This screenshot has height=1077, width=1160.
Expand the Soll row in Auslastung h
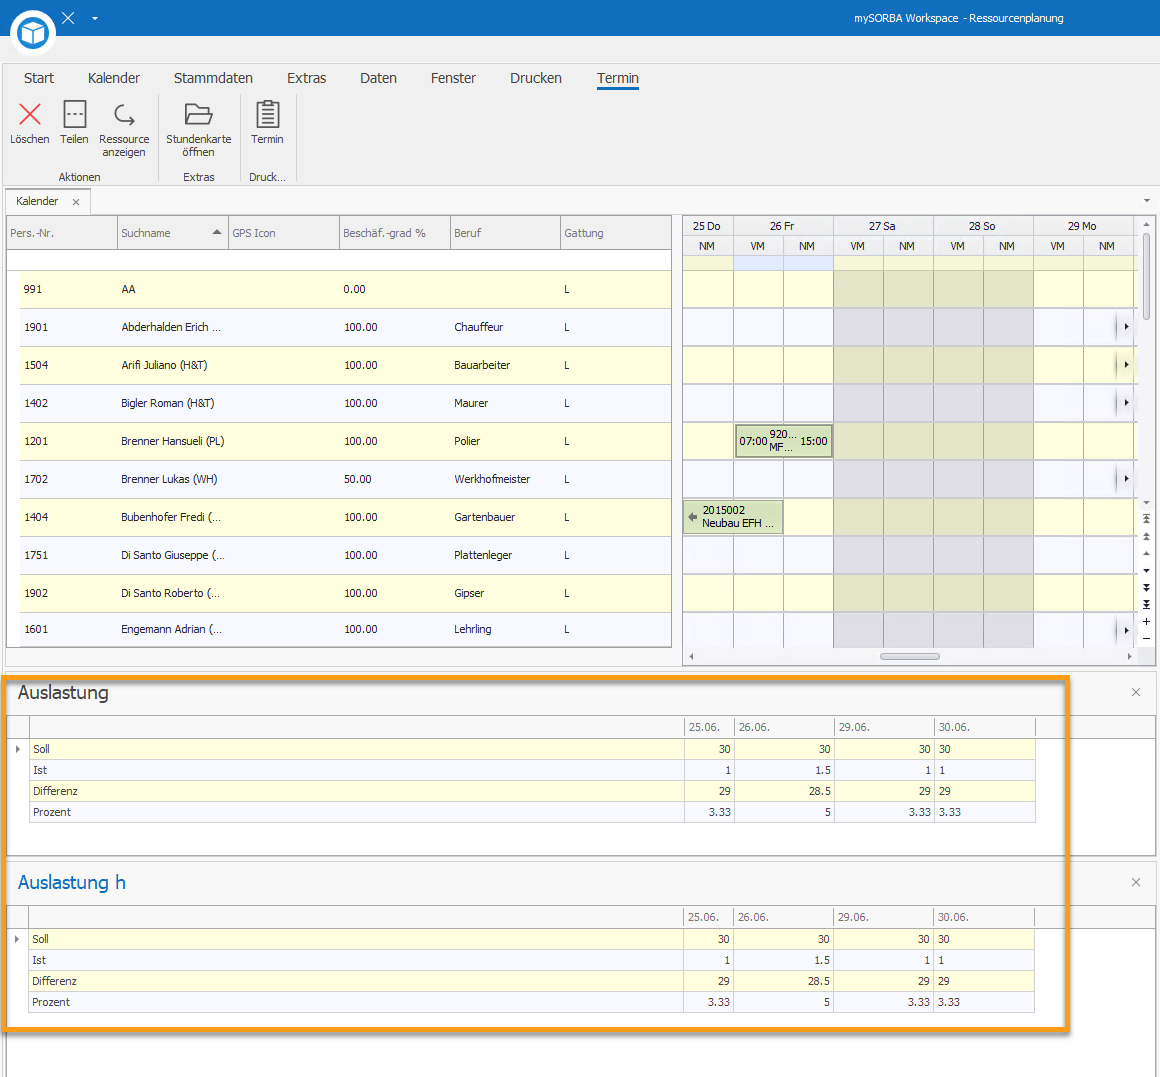pos(17,939)
